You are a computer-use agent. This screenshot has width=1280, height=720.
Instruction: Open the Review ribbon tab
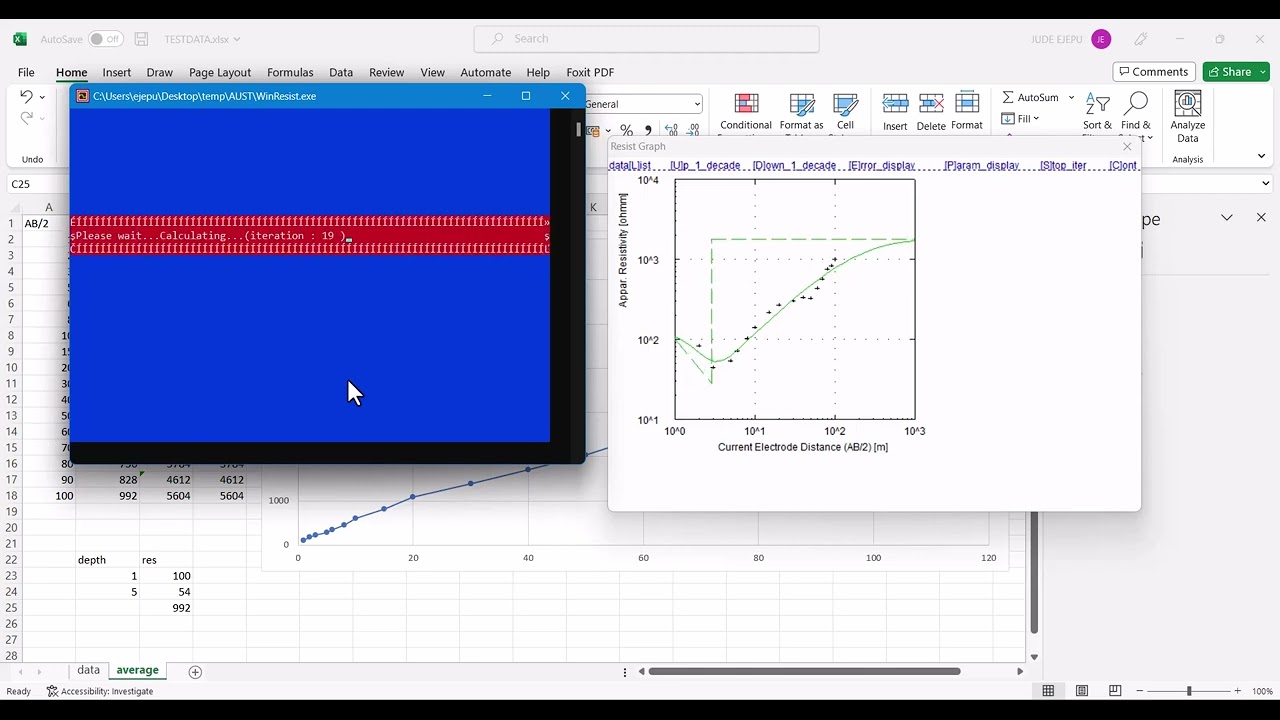[x=386, y=72]
